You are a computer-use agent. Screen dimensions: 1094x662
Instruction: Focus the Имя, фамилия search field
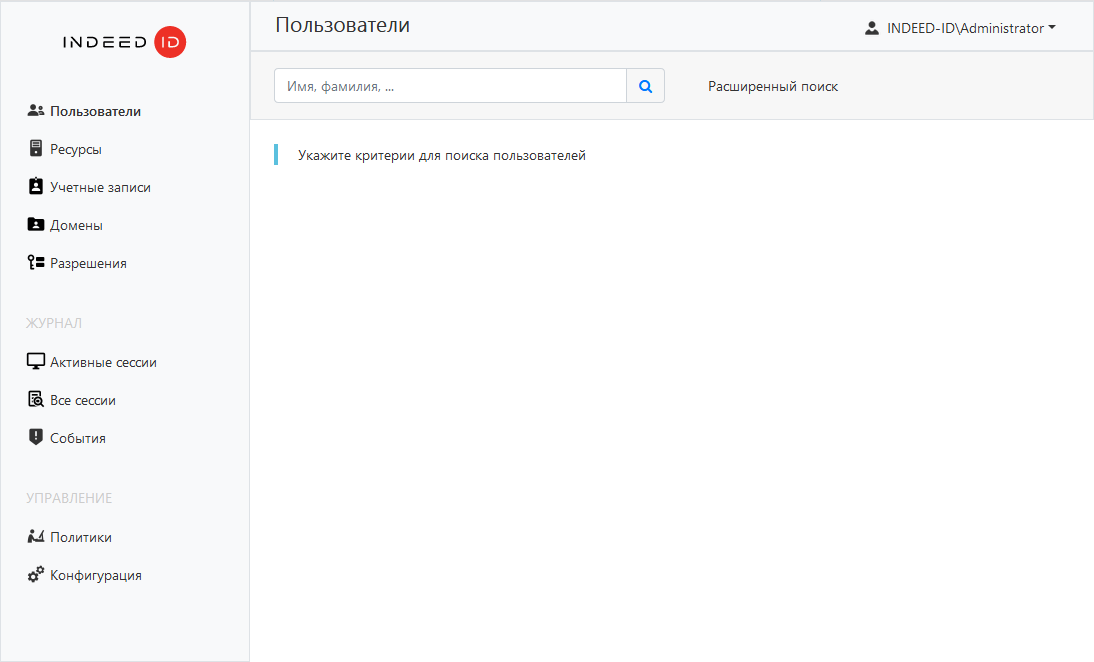(450, 87)
